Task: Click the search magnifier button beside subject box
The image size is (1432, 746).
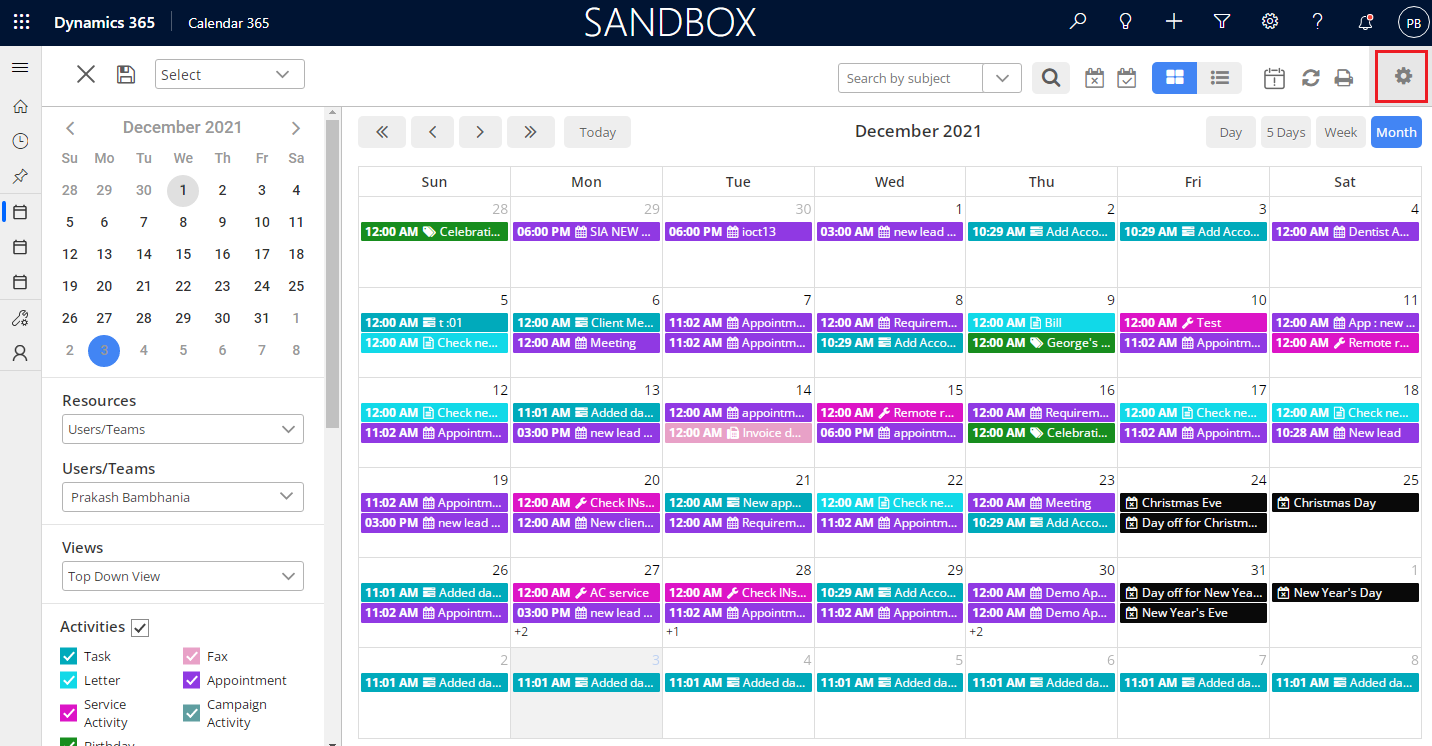Action: 1050,78
